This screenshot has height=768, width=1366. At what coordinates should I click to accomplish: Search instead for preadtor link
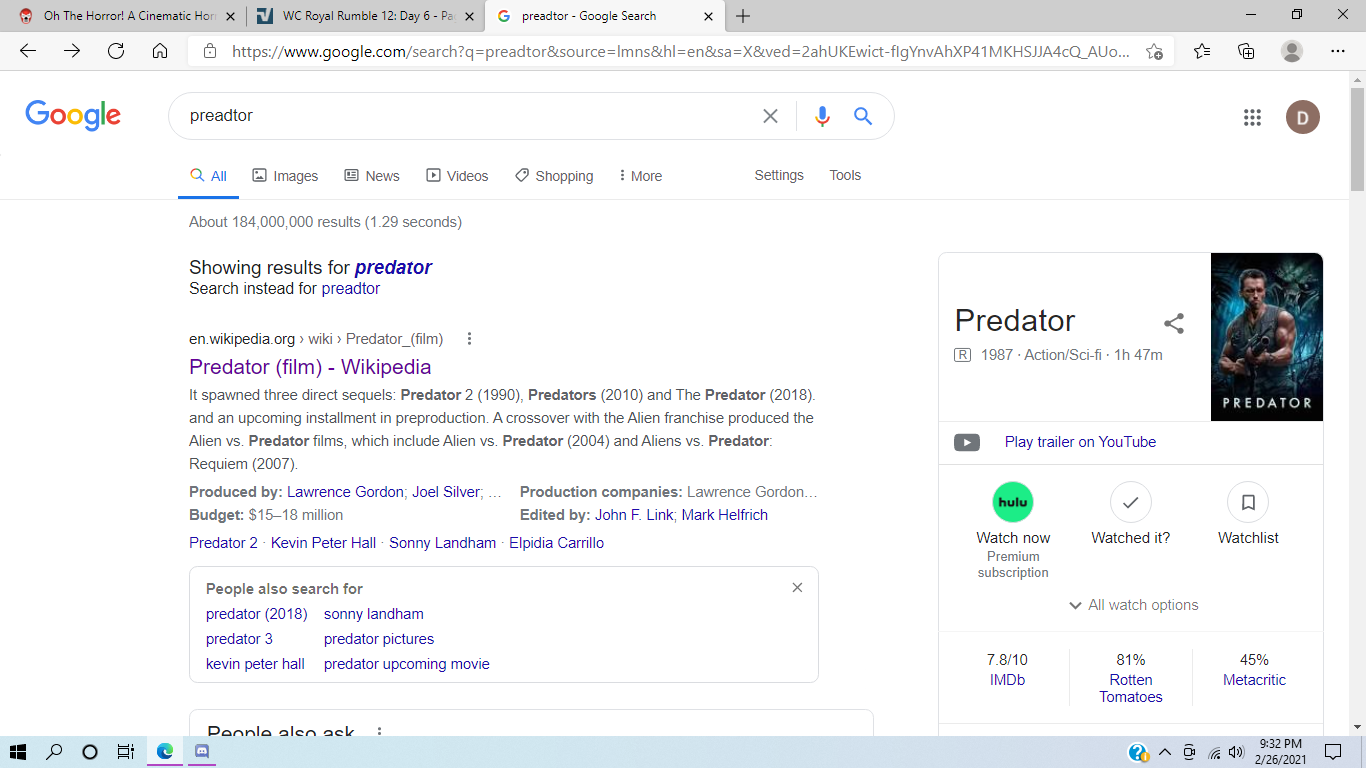pos(350,289)
